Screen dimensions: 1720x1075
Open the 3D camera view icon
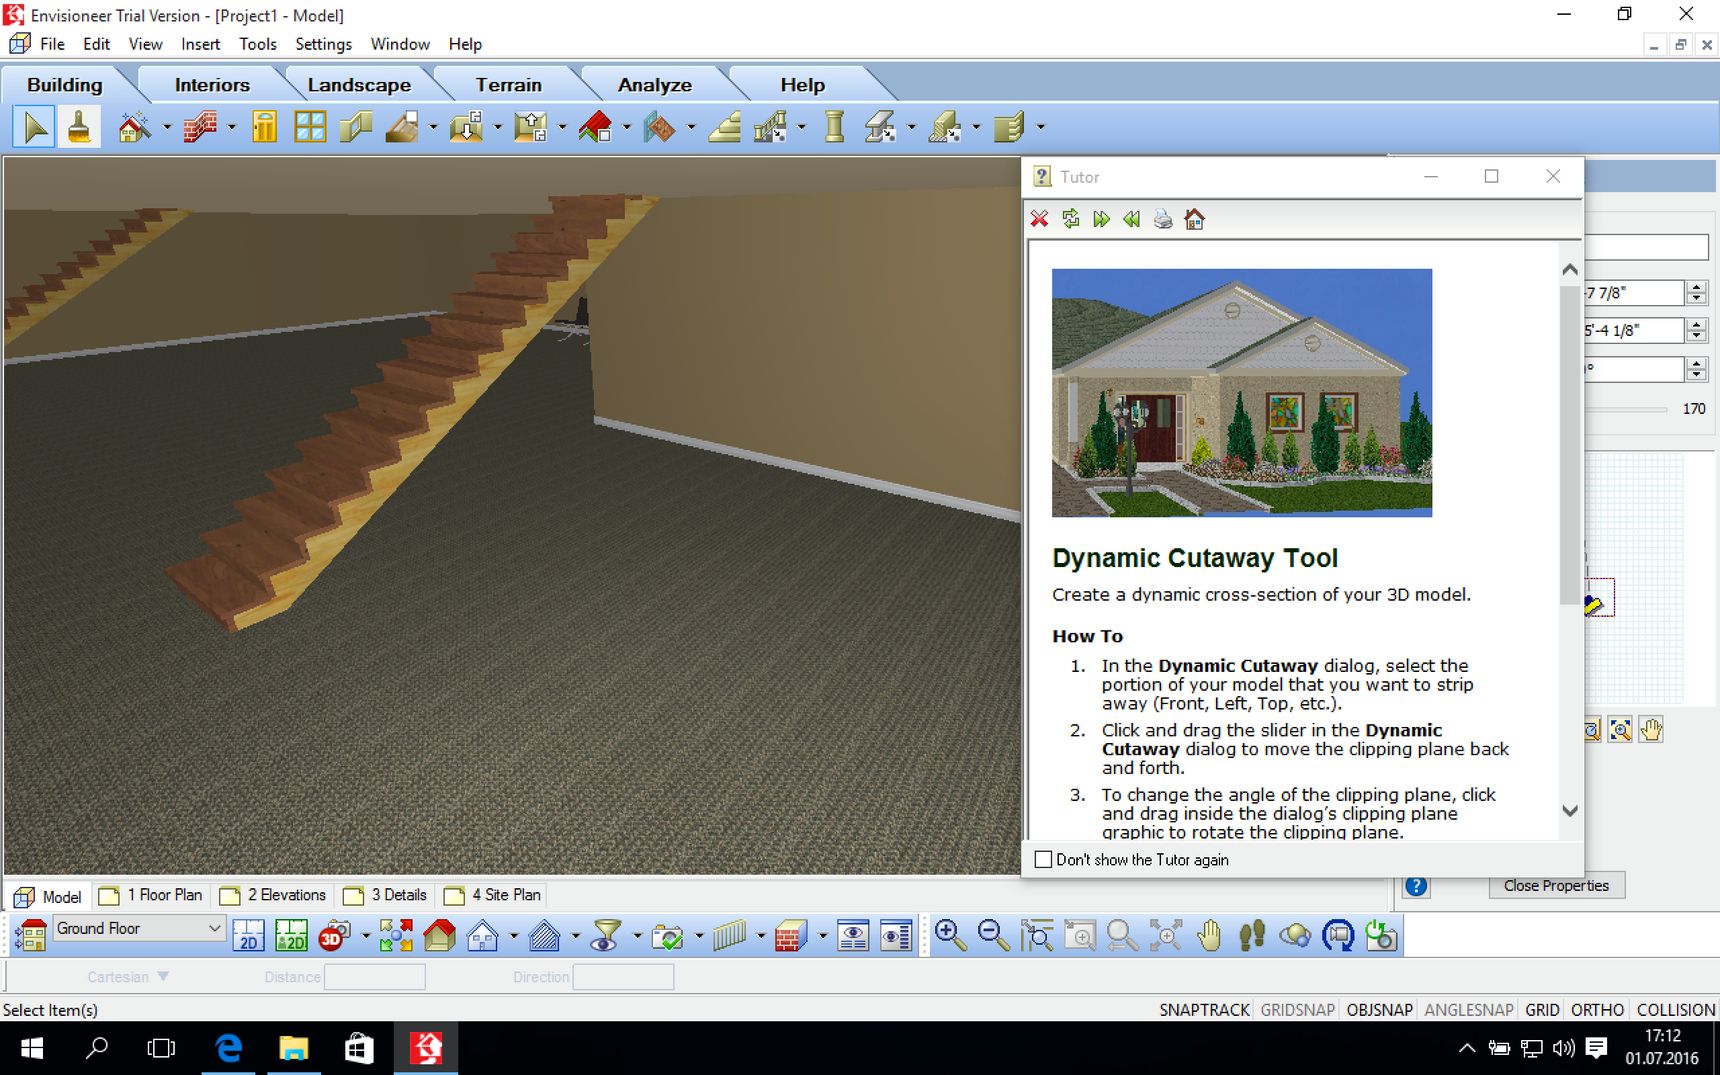pos(335,936)
